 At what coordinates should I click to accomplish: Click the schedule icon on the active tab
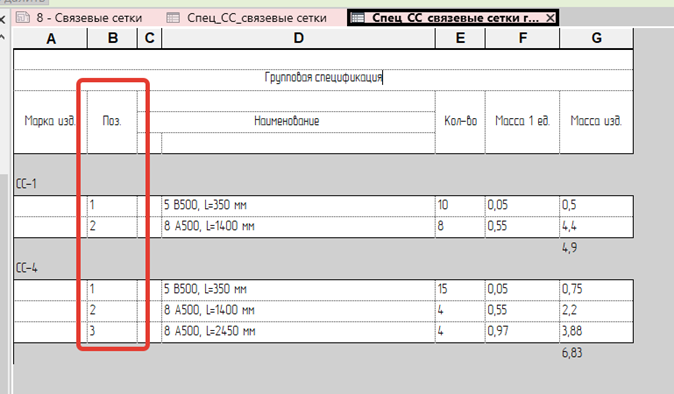pyautogui.click(x=358, y=18)
